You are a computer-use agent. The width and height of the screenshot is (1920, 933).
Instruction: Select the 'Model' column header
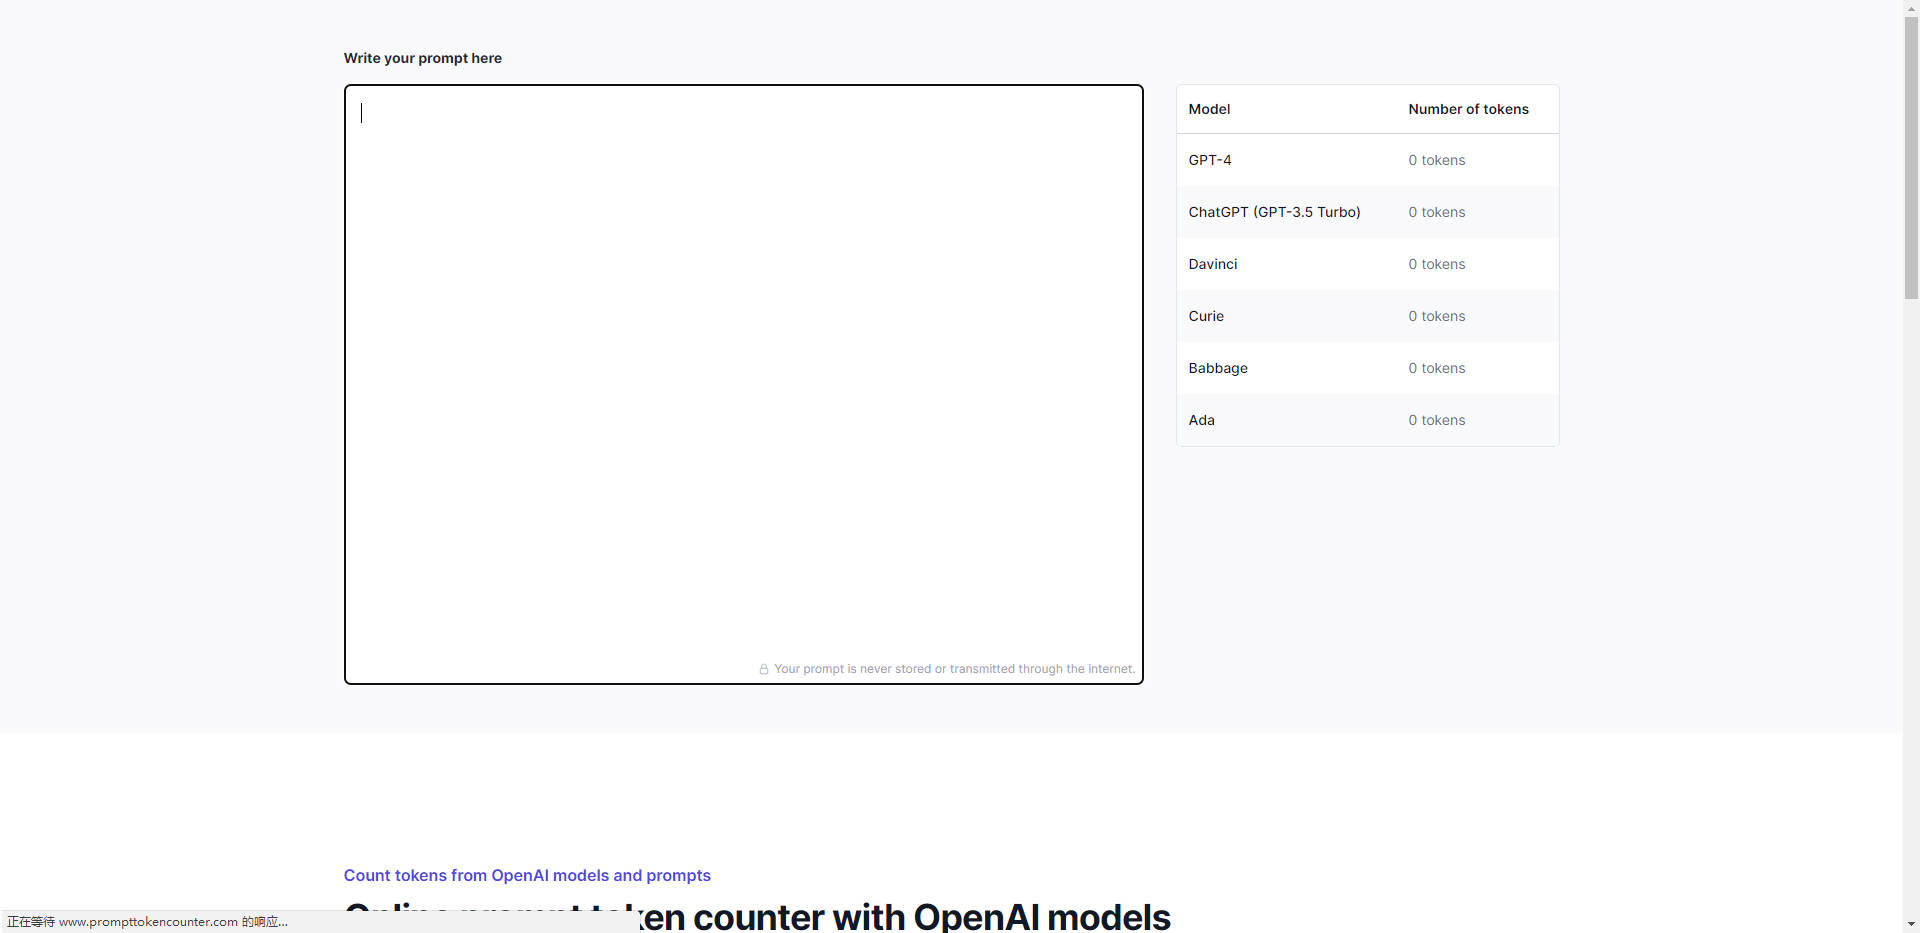1209,109
